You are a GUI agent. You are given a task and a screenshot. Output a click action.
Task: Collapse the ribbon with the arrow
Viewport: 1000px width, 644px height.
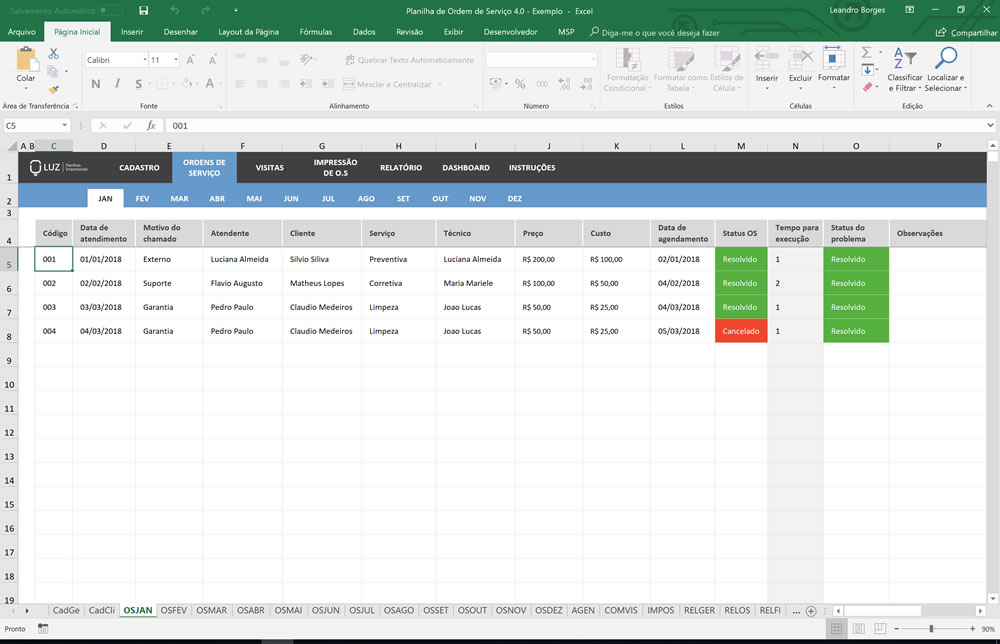tap(989, 106)
